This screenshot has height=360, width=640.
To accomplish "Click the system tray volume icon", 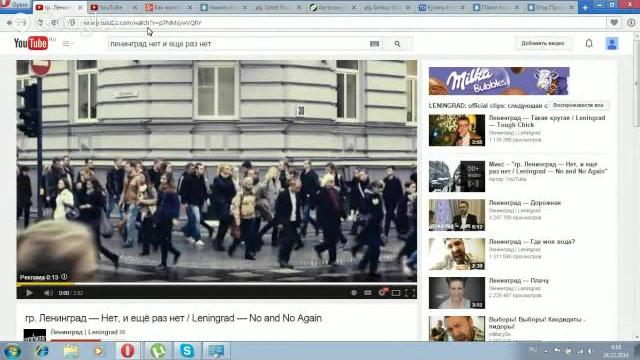I will 591,351.
